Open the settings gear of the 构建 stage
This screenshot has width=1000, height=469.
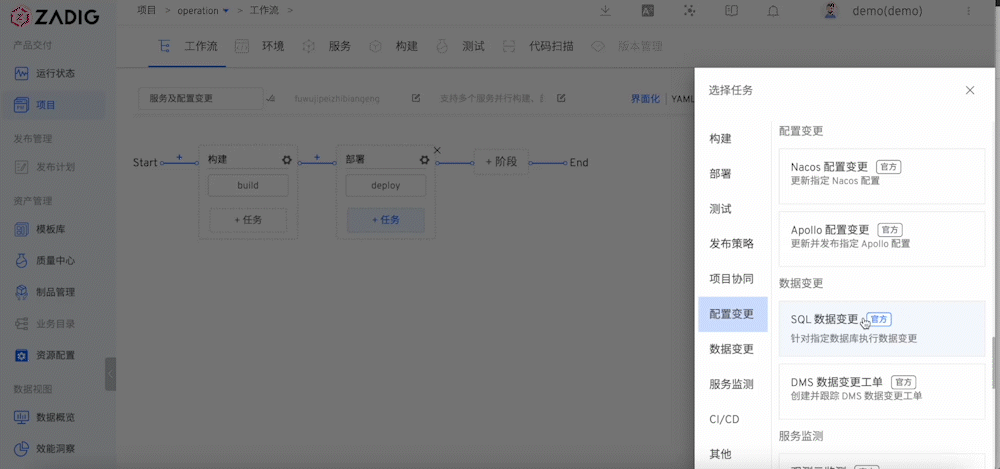pyautogui.click(x=286, y=160)
